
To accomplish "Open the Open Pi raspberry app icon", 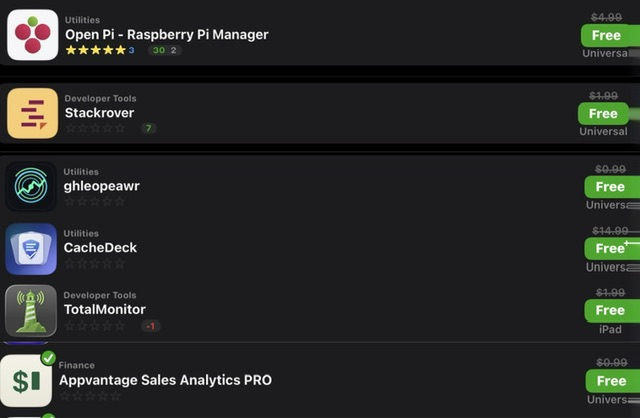I will coord(33,35).
